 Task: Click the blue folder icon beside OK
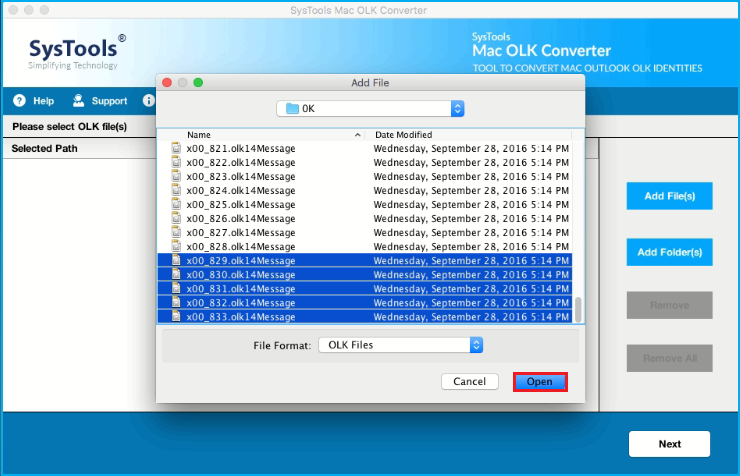pos(293,109)
